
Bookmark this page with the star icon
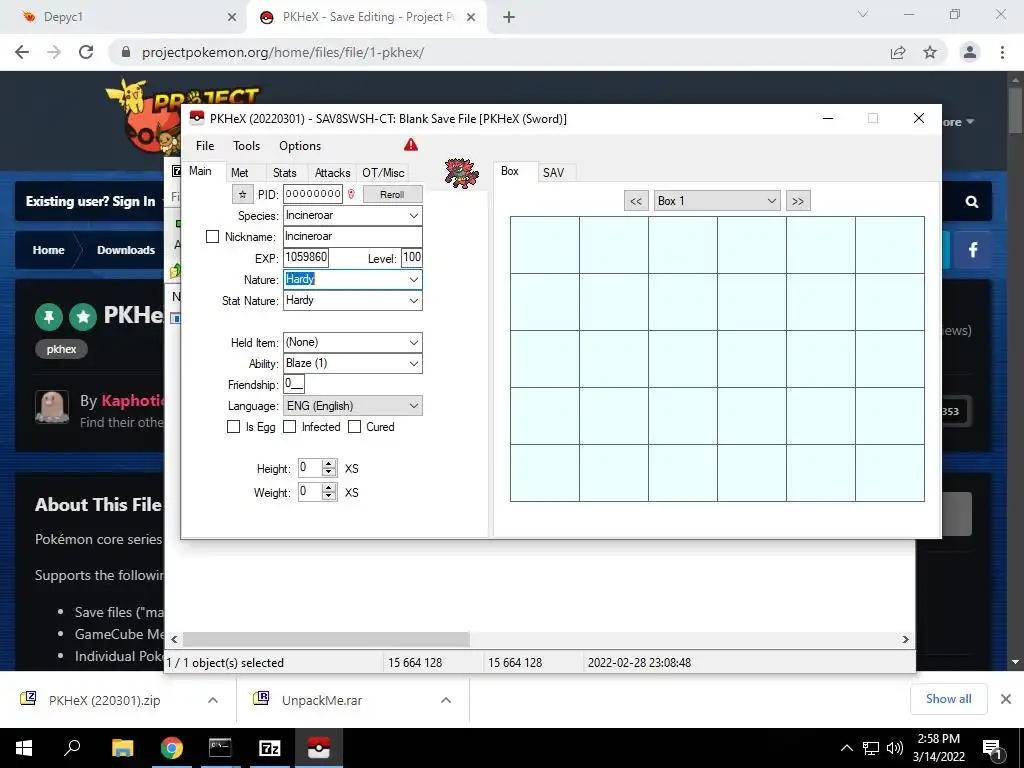click(x=930, y=52)
